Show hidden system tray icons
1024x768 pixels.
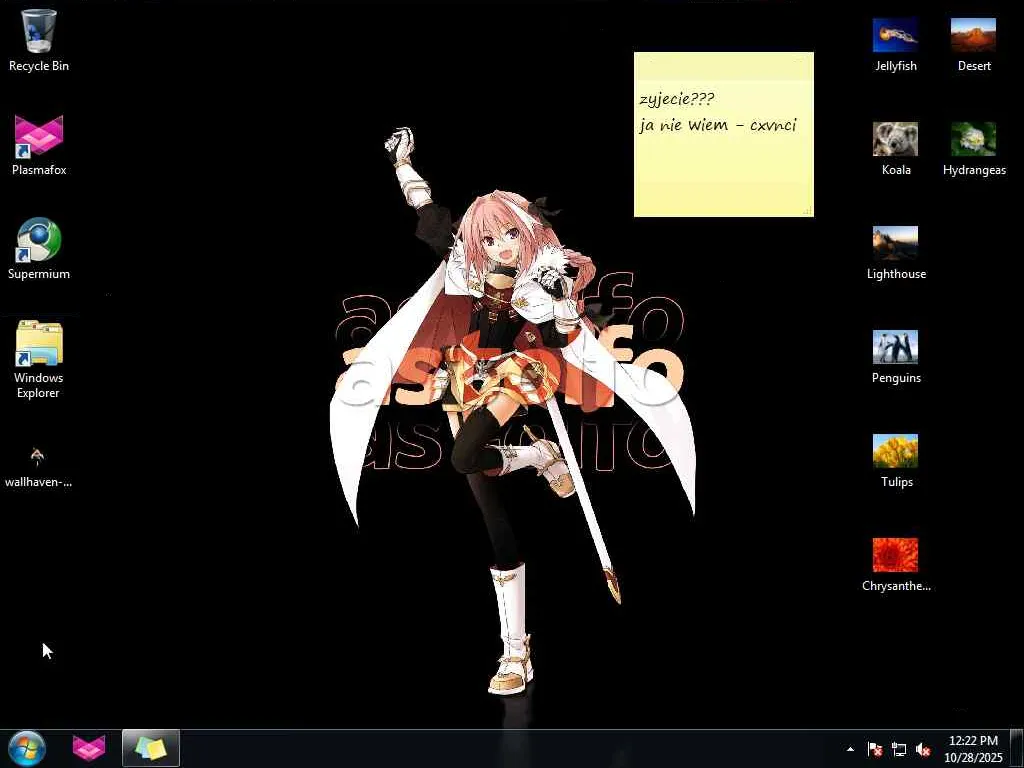850,749
